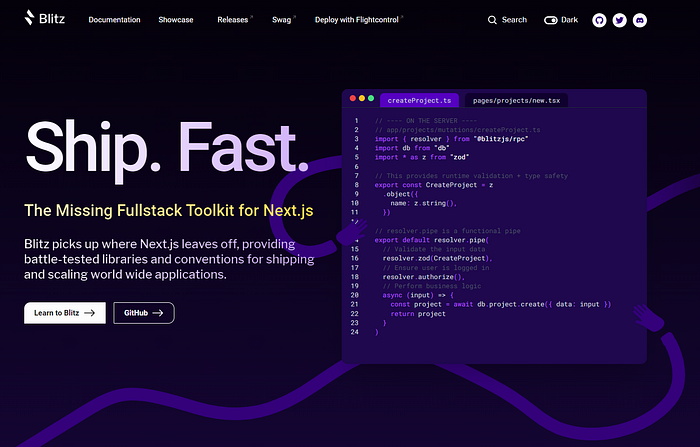Click the 'export const CreateProject = z' line
This screenshot has width=700, height=447.
point(434,185)
